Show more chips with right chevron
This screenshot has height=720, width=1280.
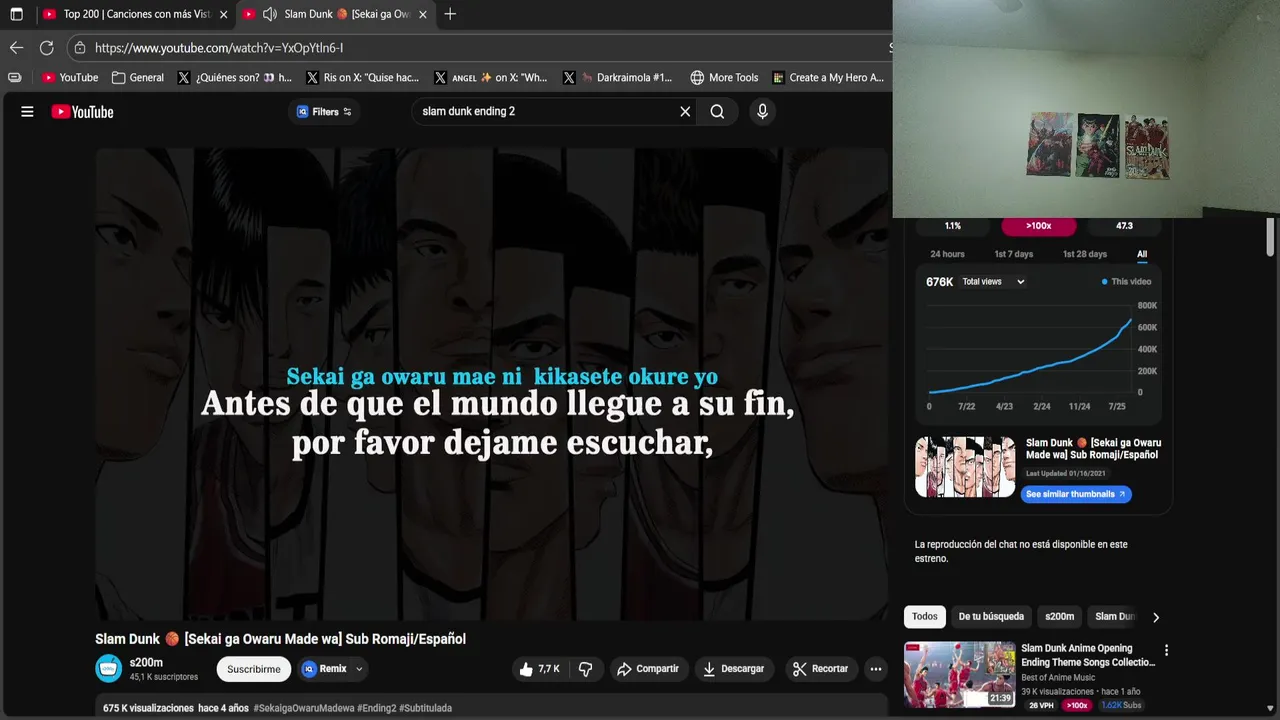(x=1156, y=617)
